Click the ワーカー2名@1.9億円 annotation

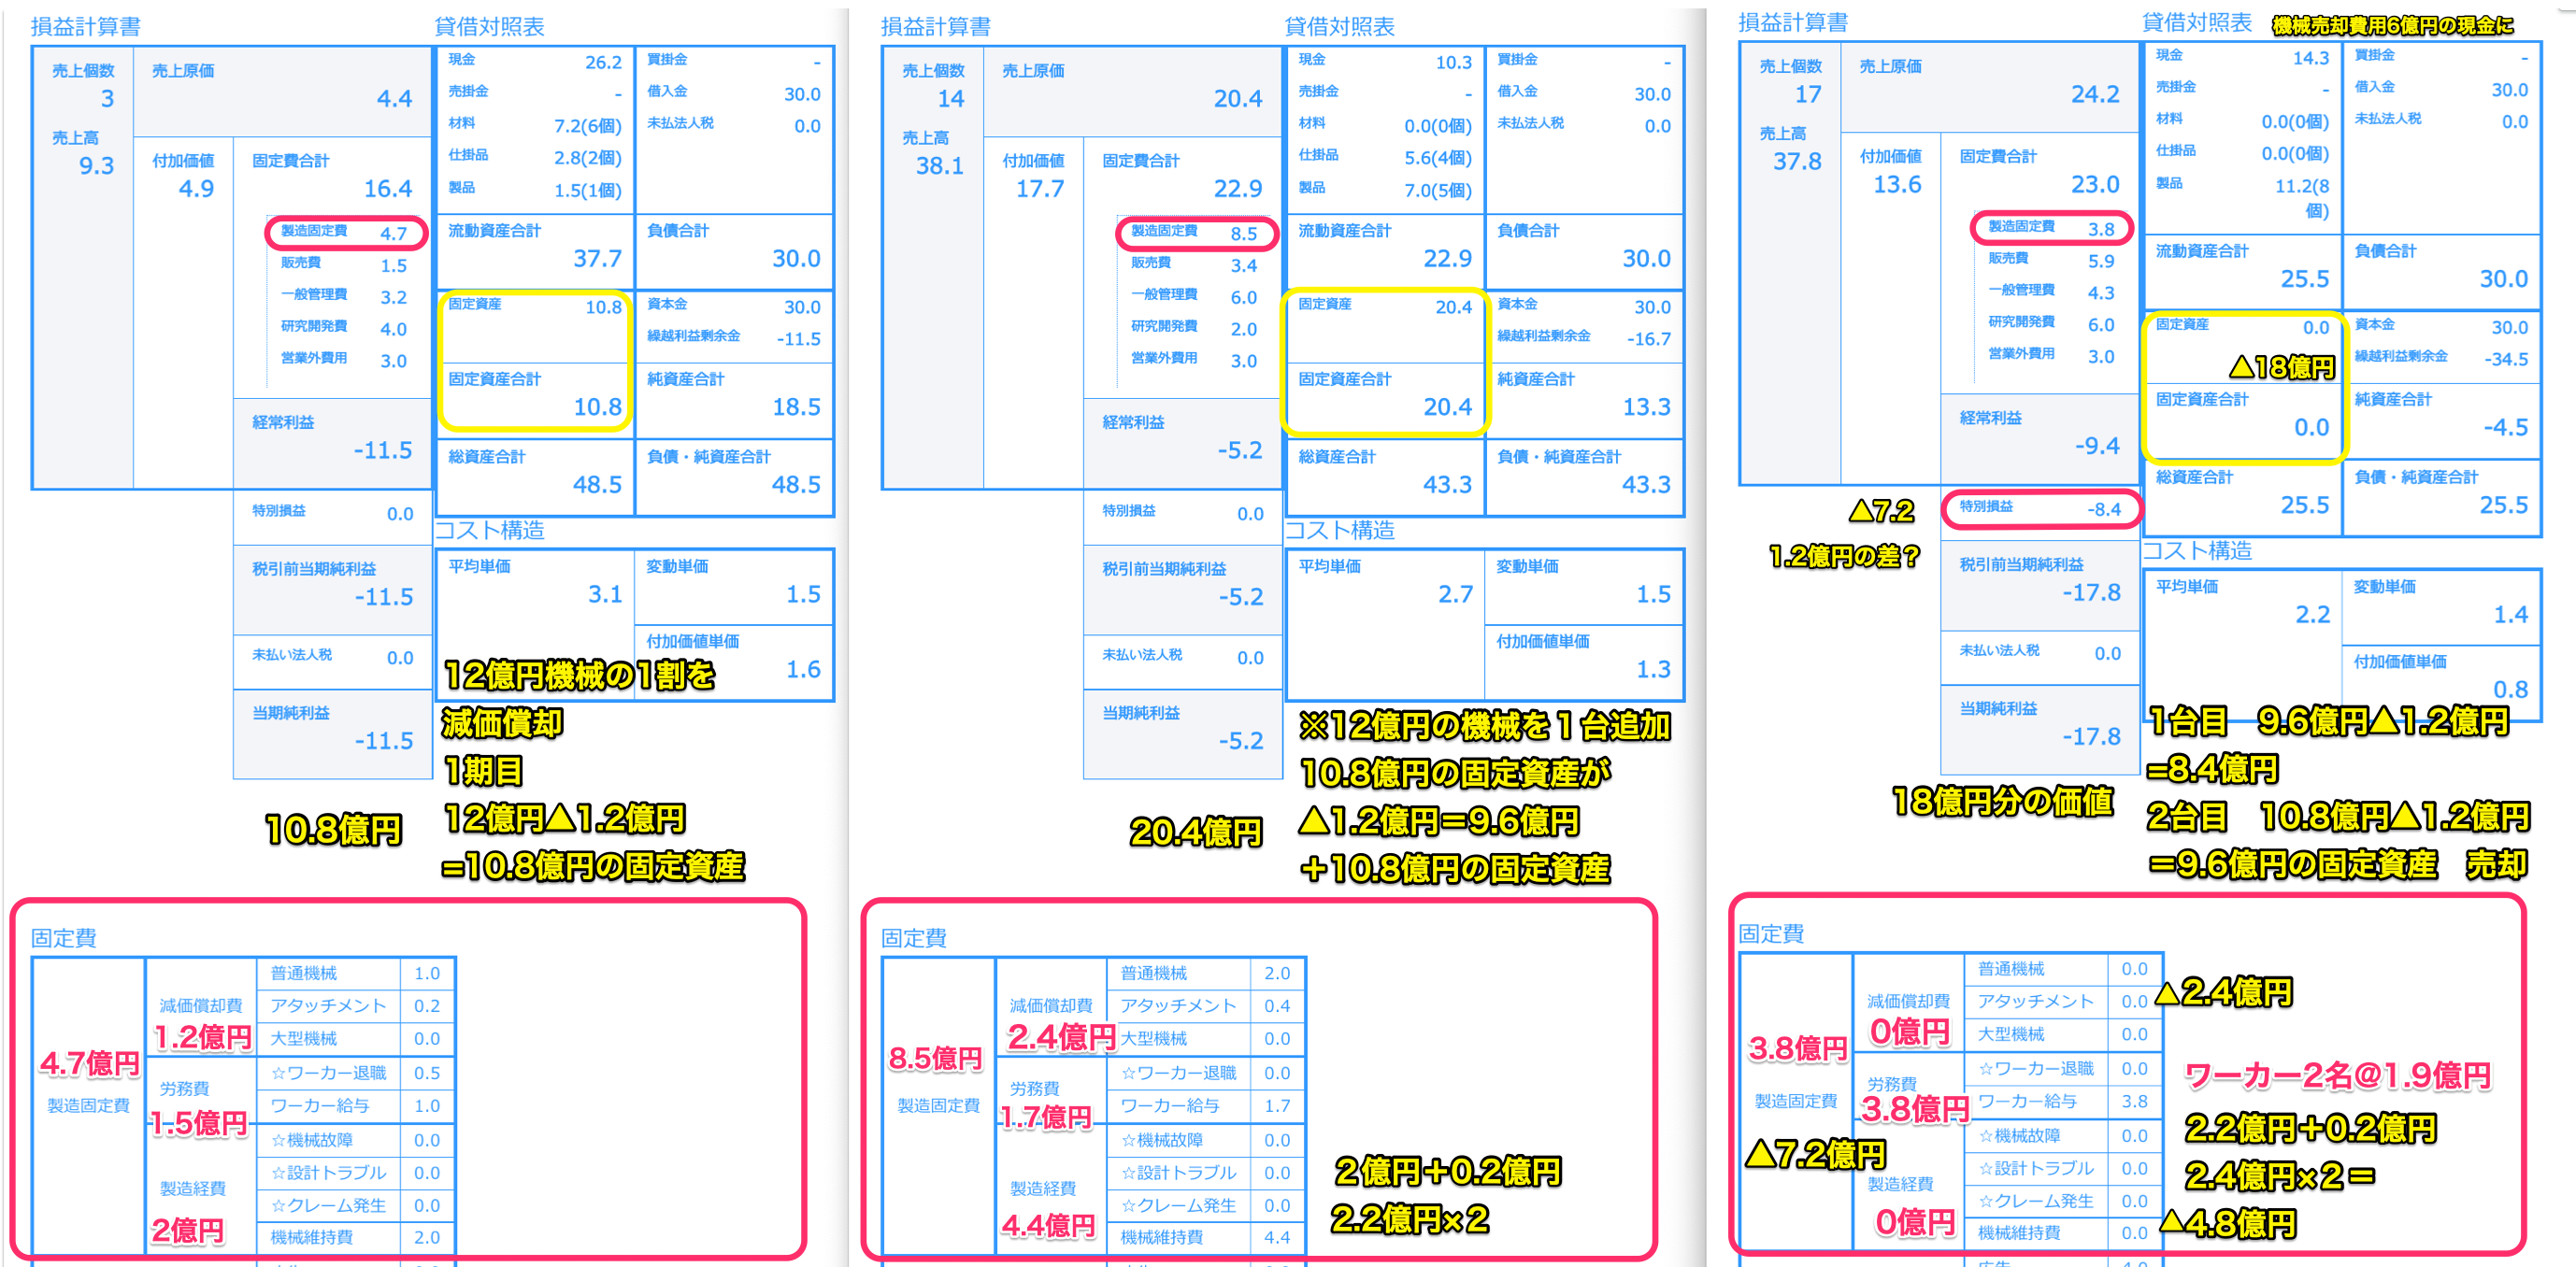[x=2336, y=1076]
